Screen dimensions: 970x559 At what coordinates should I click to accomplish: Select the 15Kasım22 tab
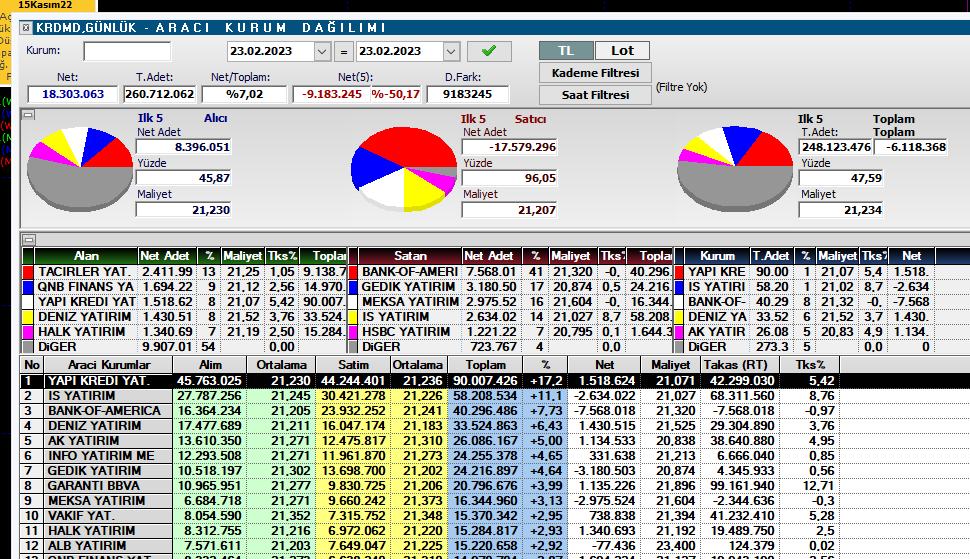pyautogui.click(x=48, y=5)
